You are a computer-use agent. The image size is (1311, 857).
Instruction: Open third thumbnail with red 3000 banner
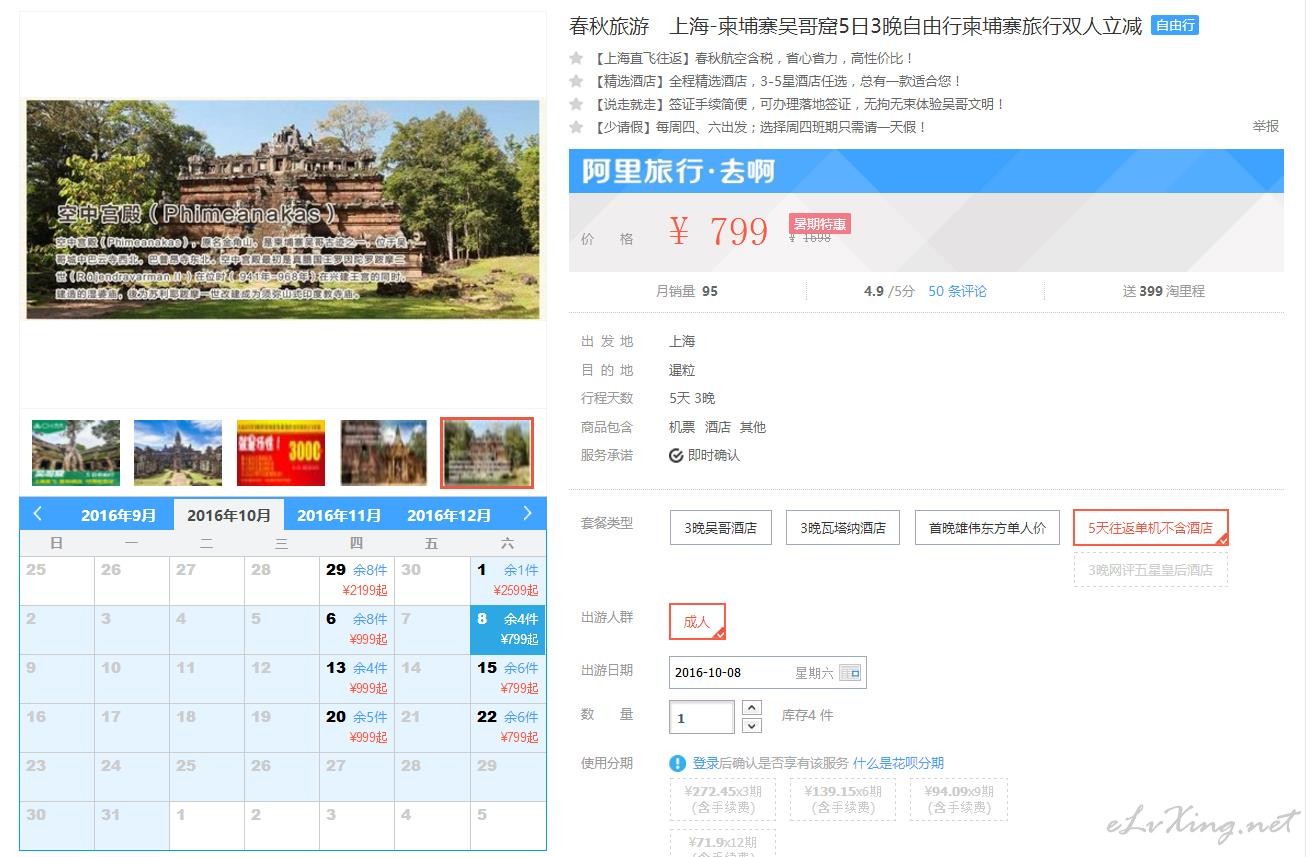coord(281,453)
